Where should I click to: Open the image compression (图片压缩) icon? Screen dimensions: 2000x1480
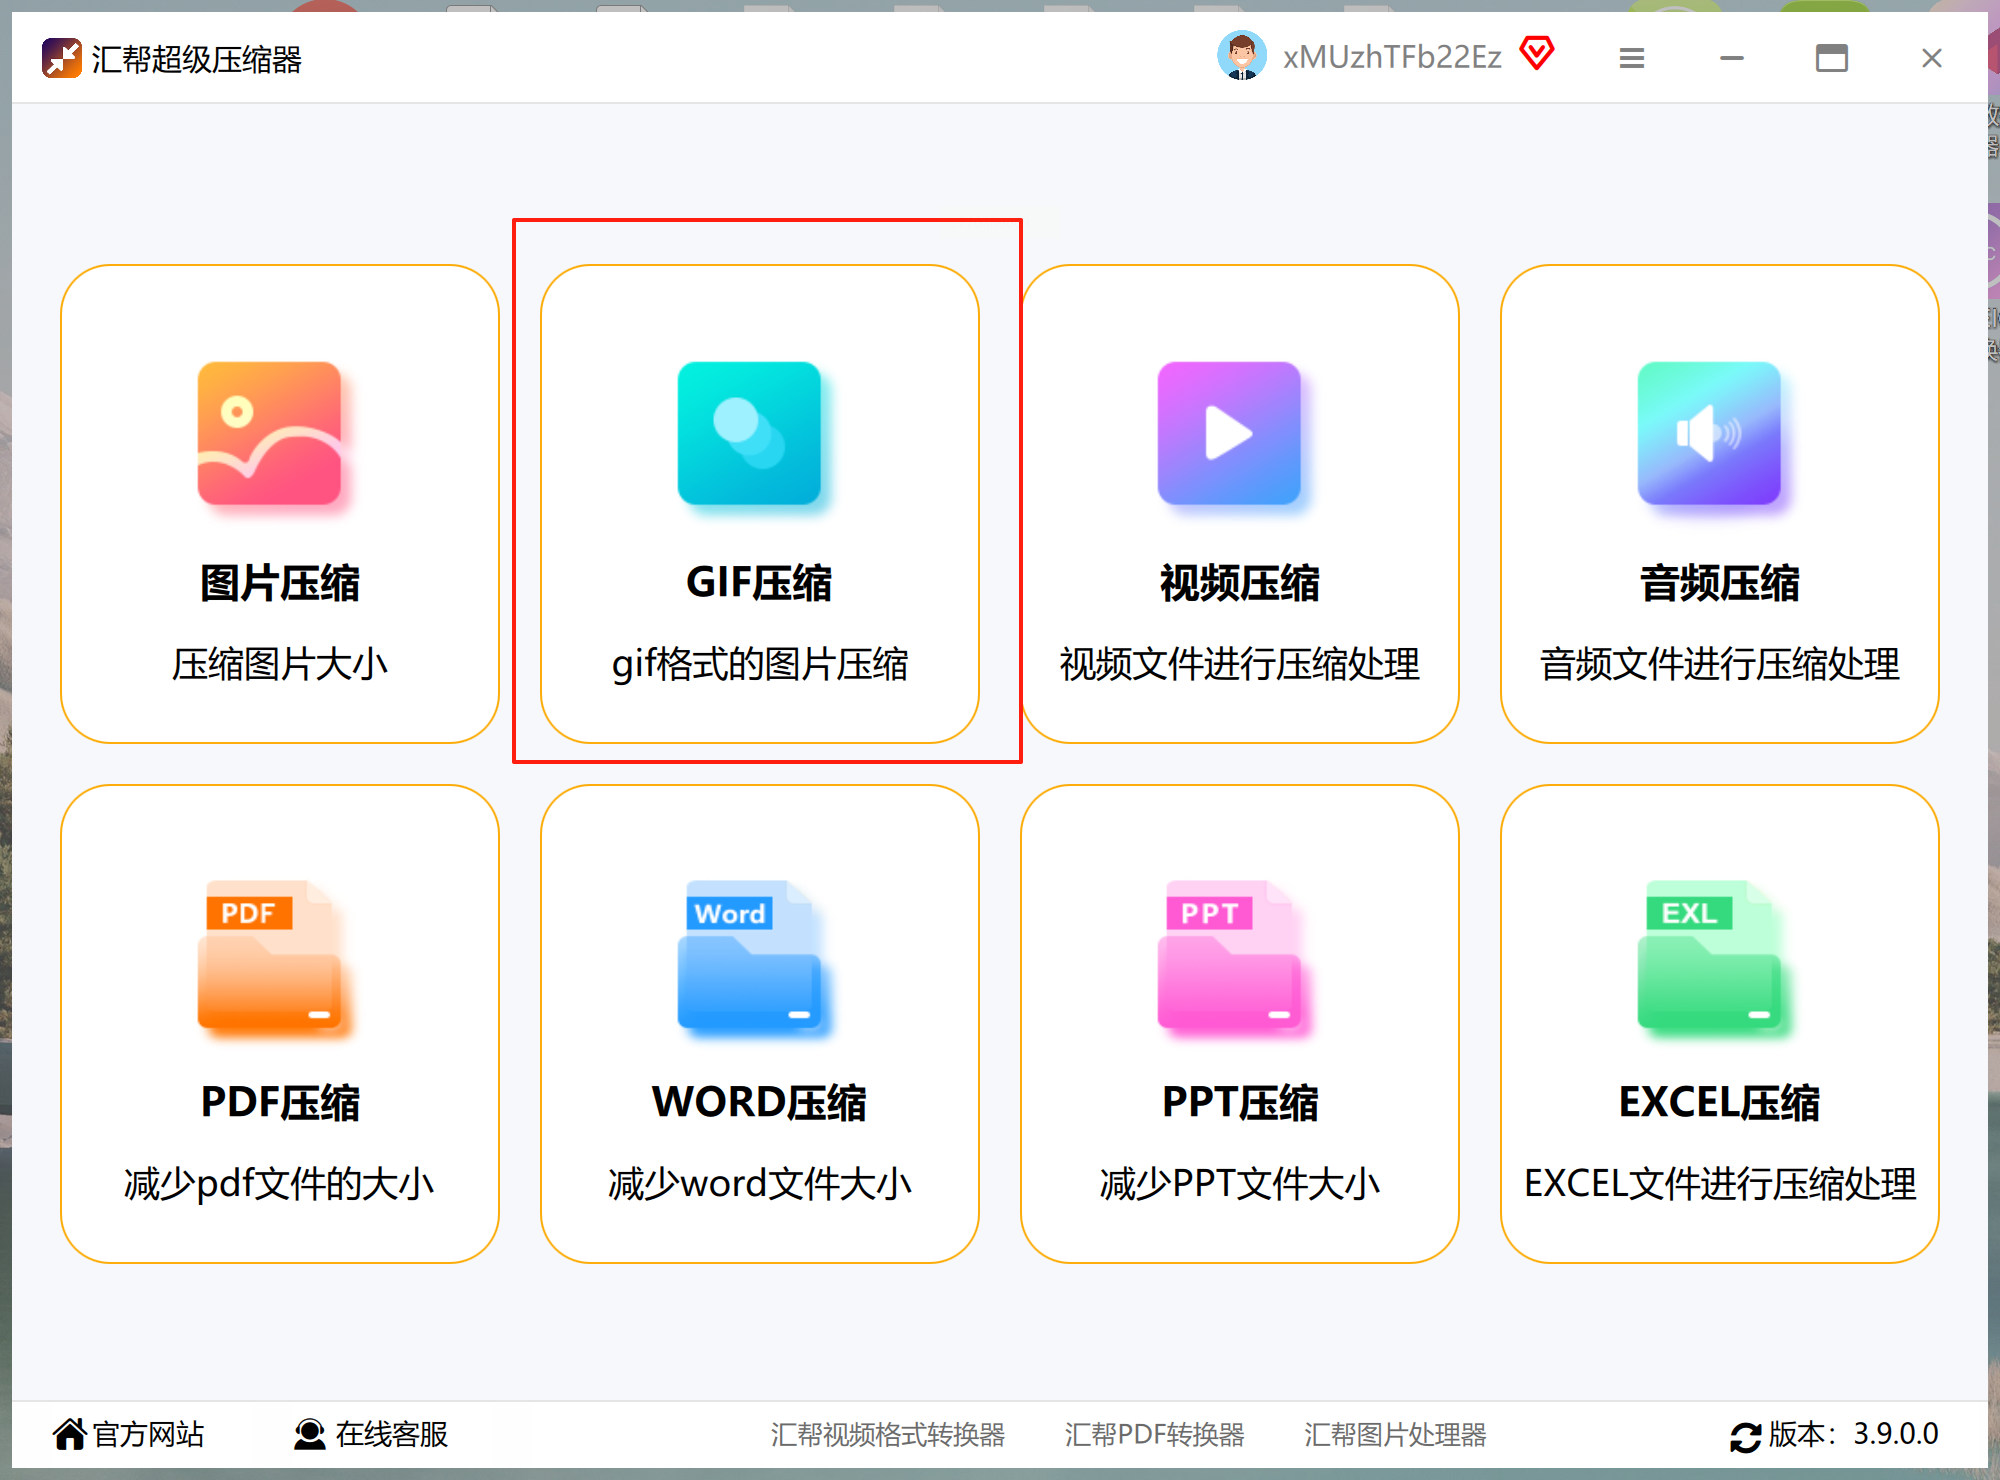[269, 433]
